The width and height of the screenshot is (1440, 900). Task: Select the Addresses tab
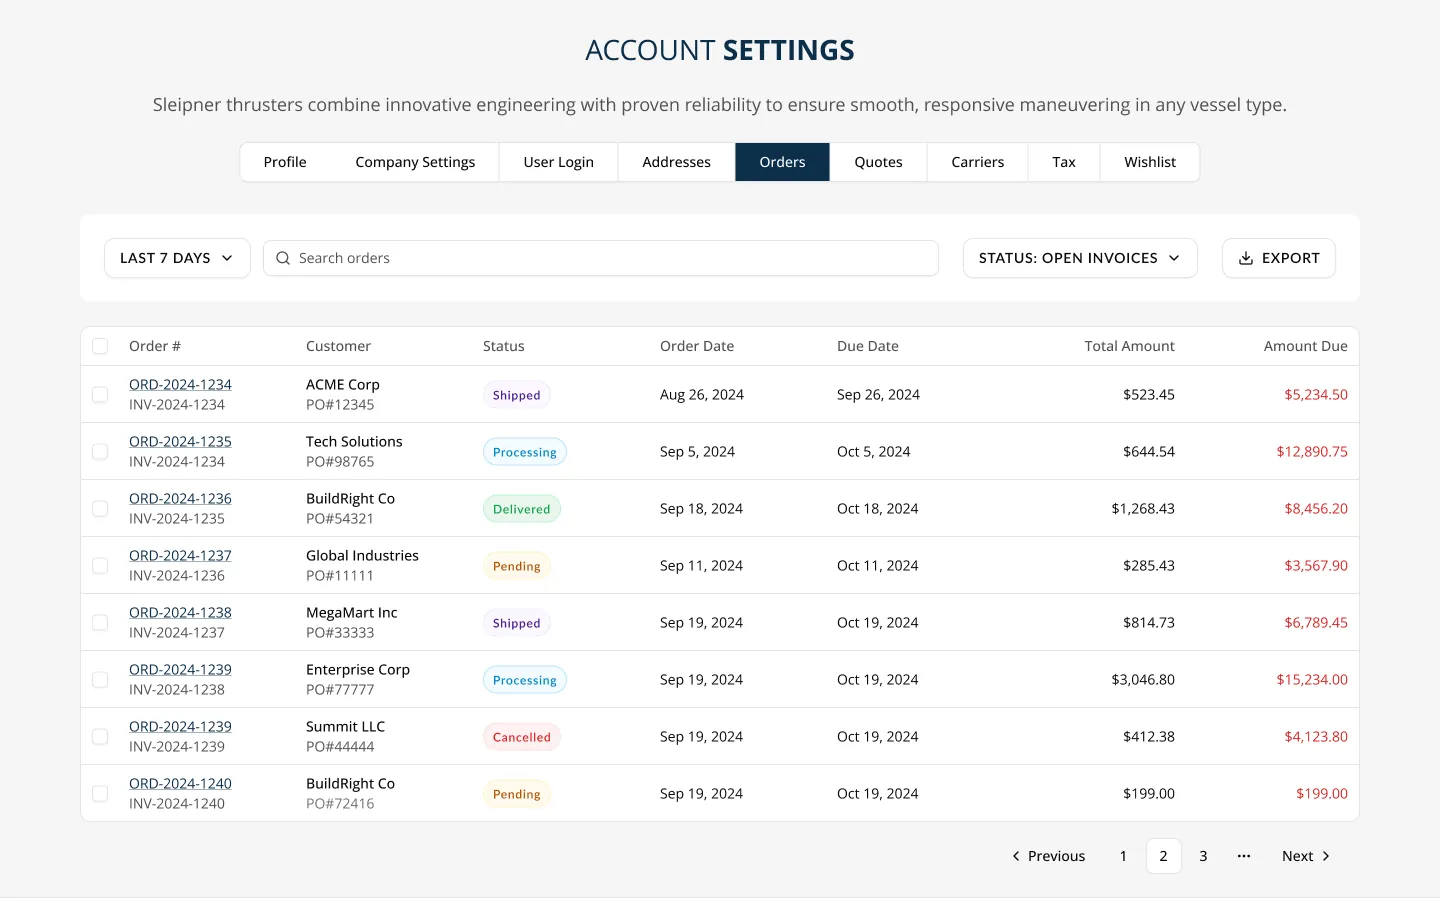click(x=676, y=162)
